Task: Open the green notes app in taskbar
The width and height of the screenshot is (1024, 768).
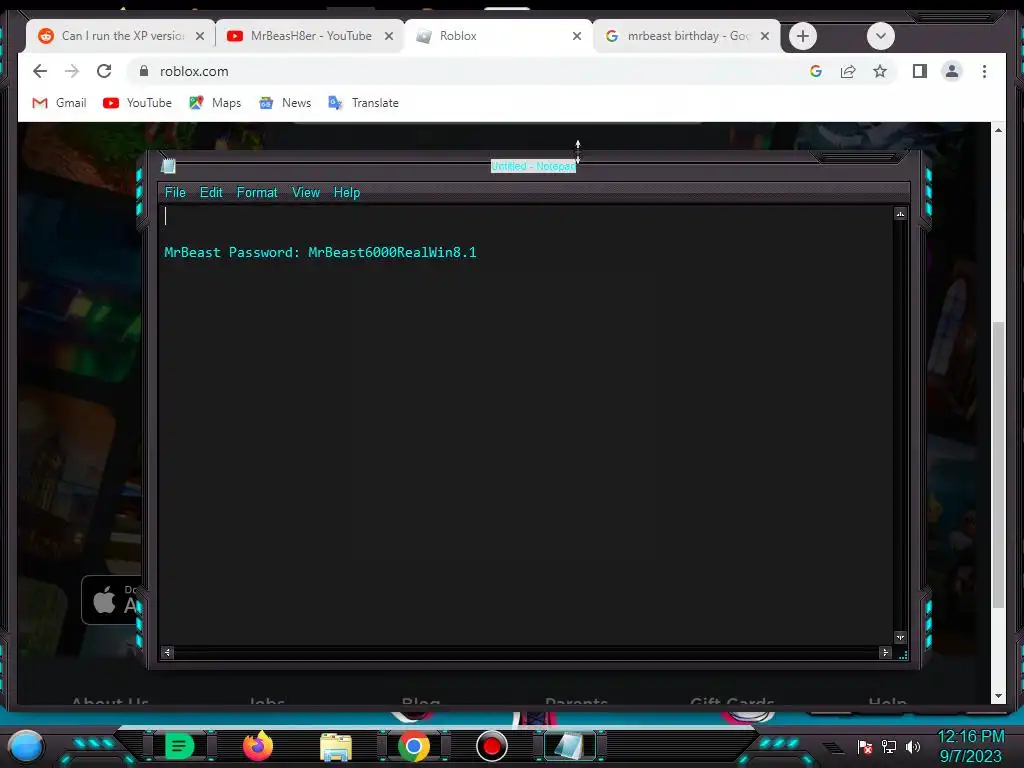Action: [179, 746]
